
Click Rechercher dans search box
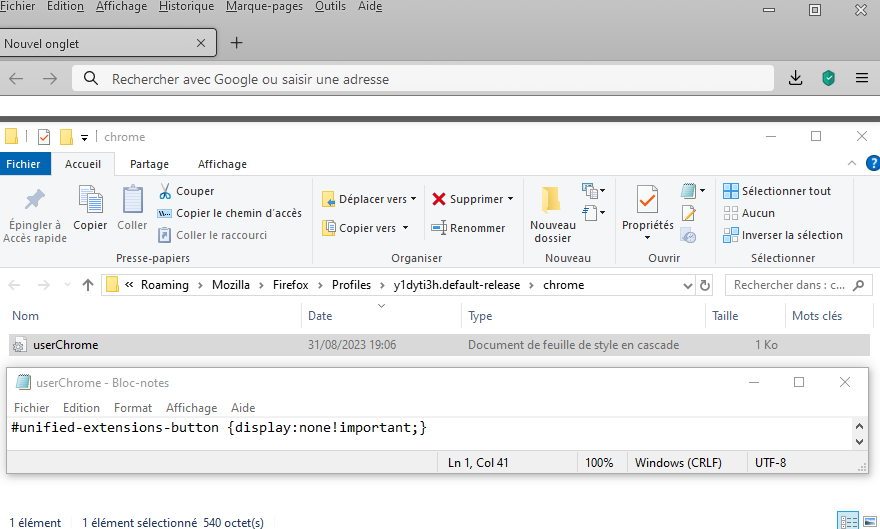pos(798,285)
